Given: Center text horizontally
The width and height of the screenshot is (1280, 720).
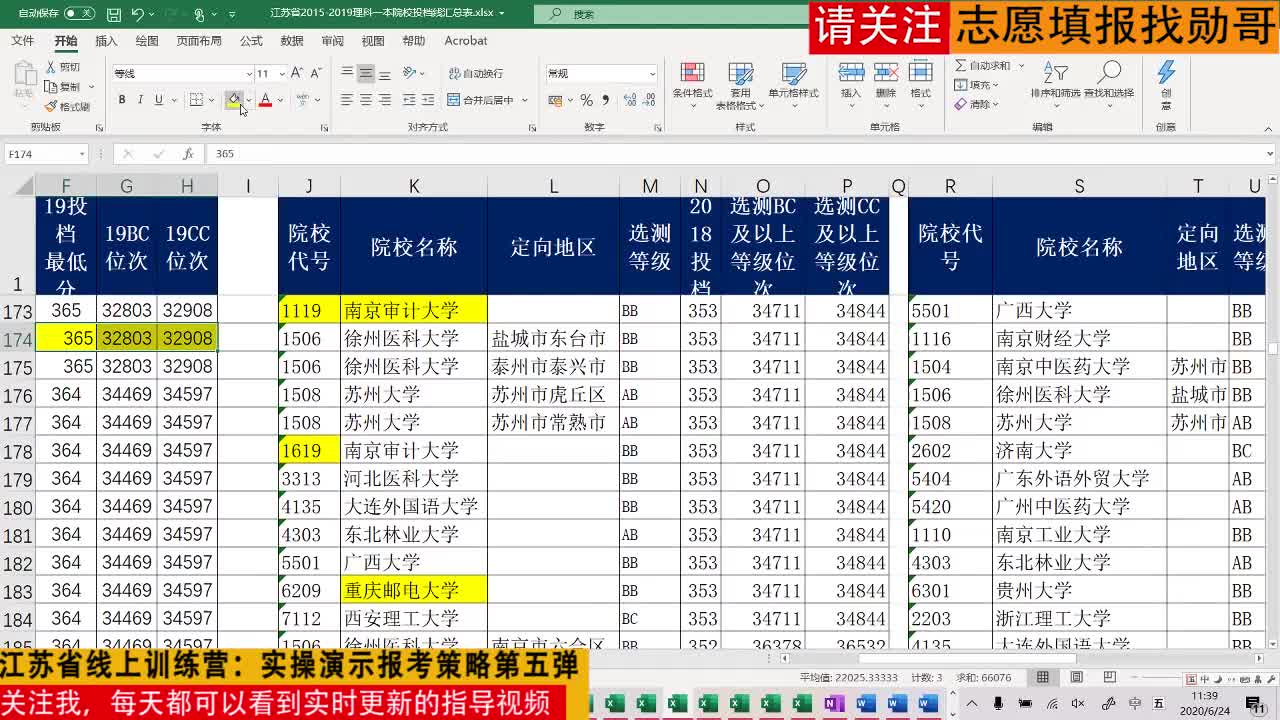Looking at the screenshot, I should pyautogui.click(x=366, y=100).
